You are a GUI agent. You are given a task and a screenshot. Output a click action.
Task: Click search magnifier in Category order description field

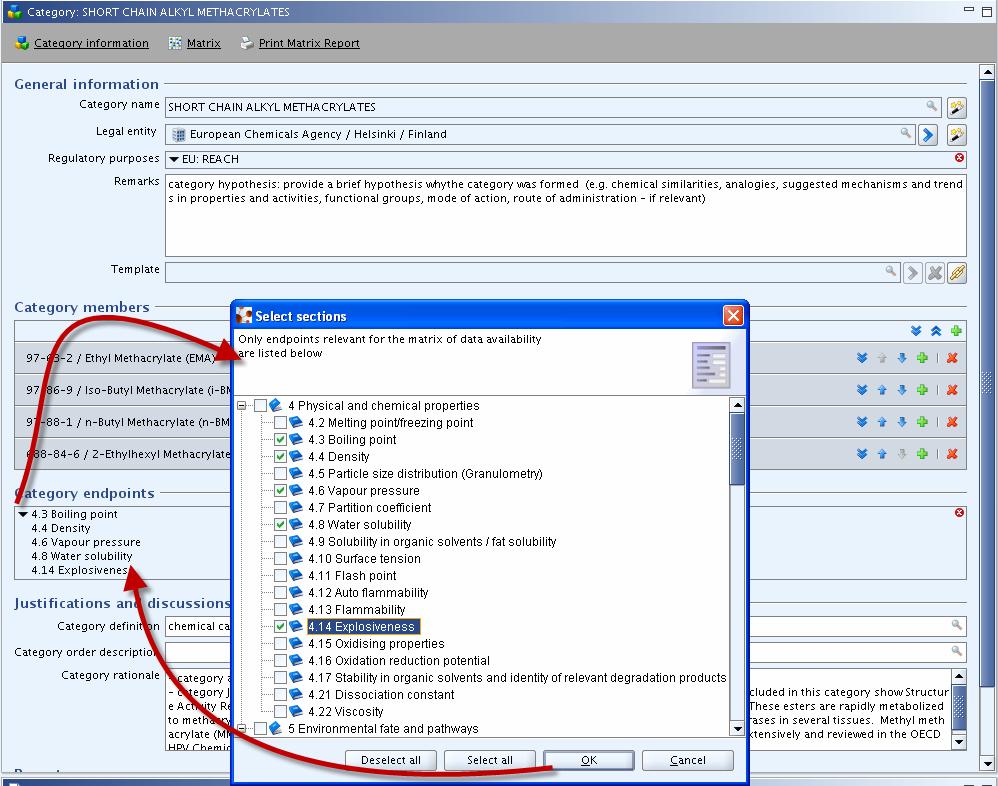[x=956, y=650]
